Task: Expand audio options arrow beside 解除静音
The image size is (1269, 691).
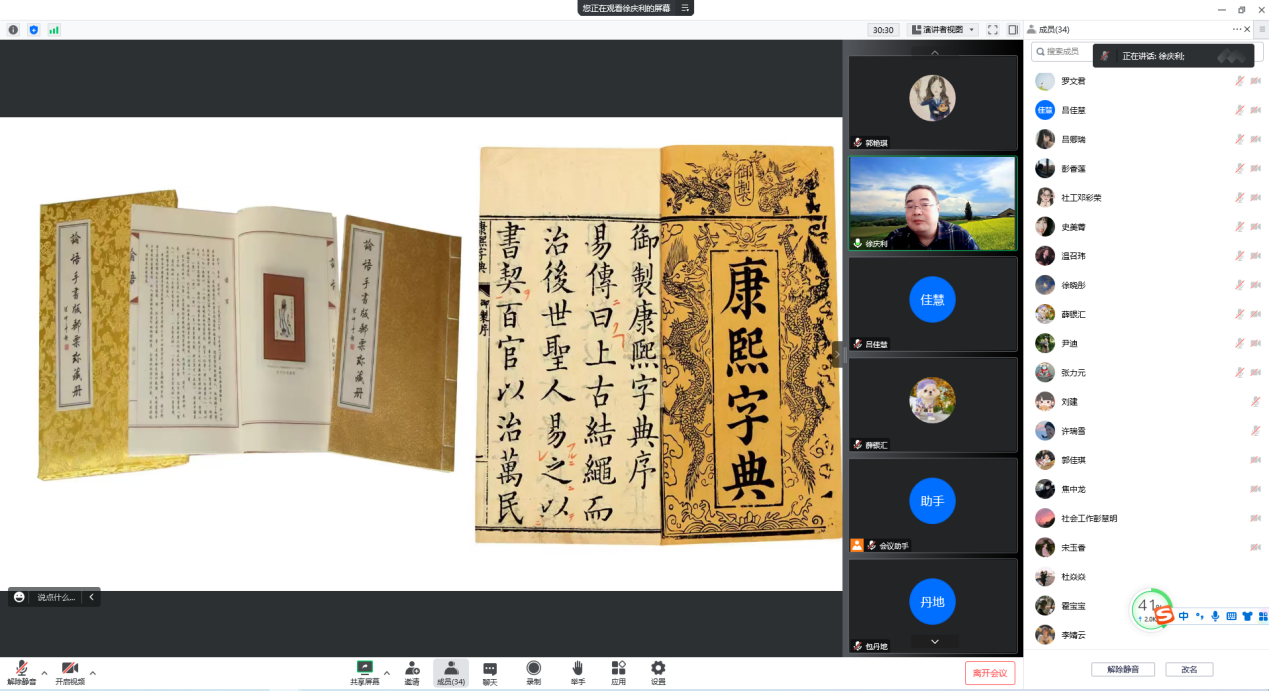Action: point(44,672)
